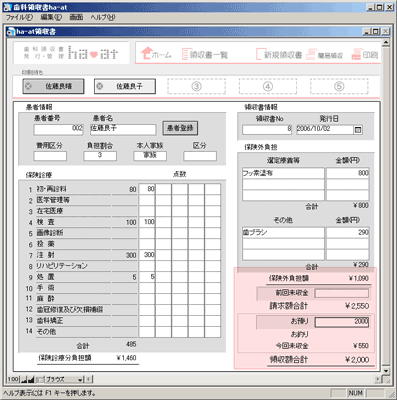
Task: Click the points total 485
Action: 131,344
